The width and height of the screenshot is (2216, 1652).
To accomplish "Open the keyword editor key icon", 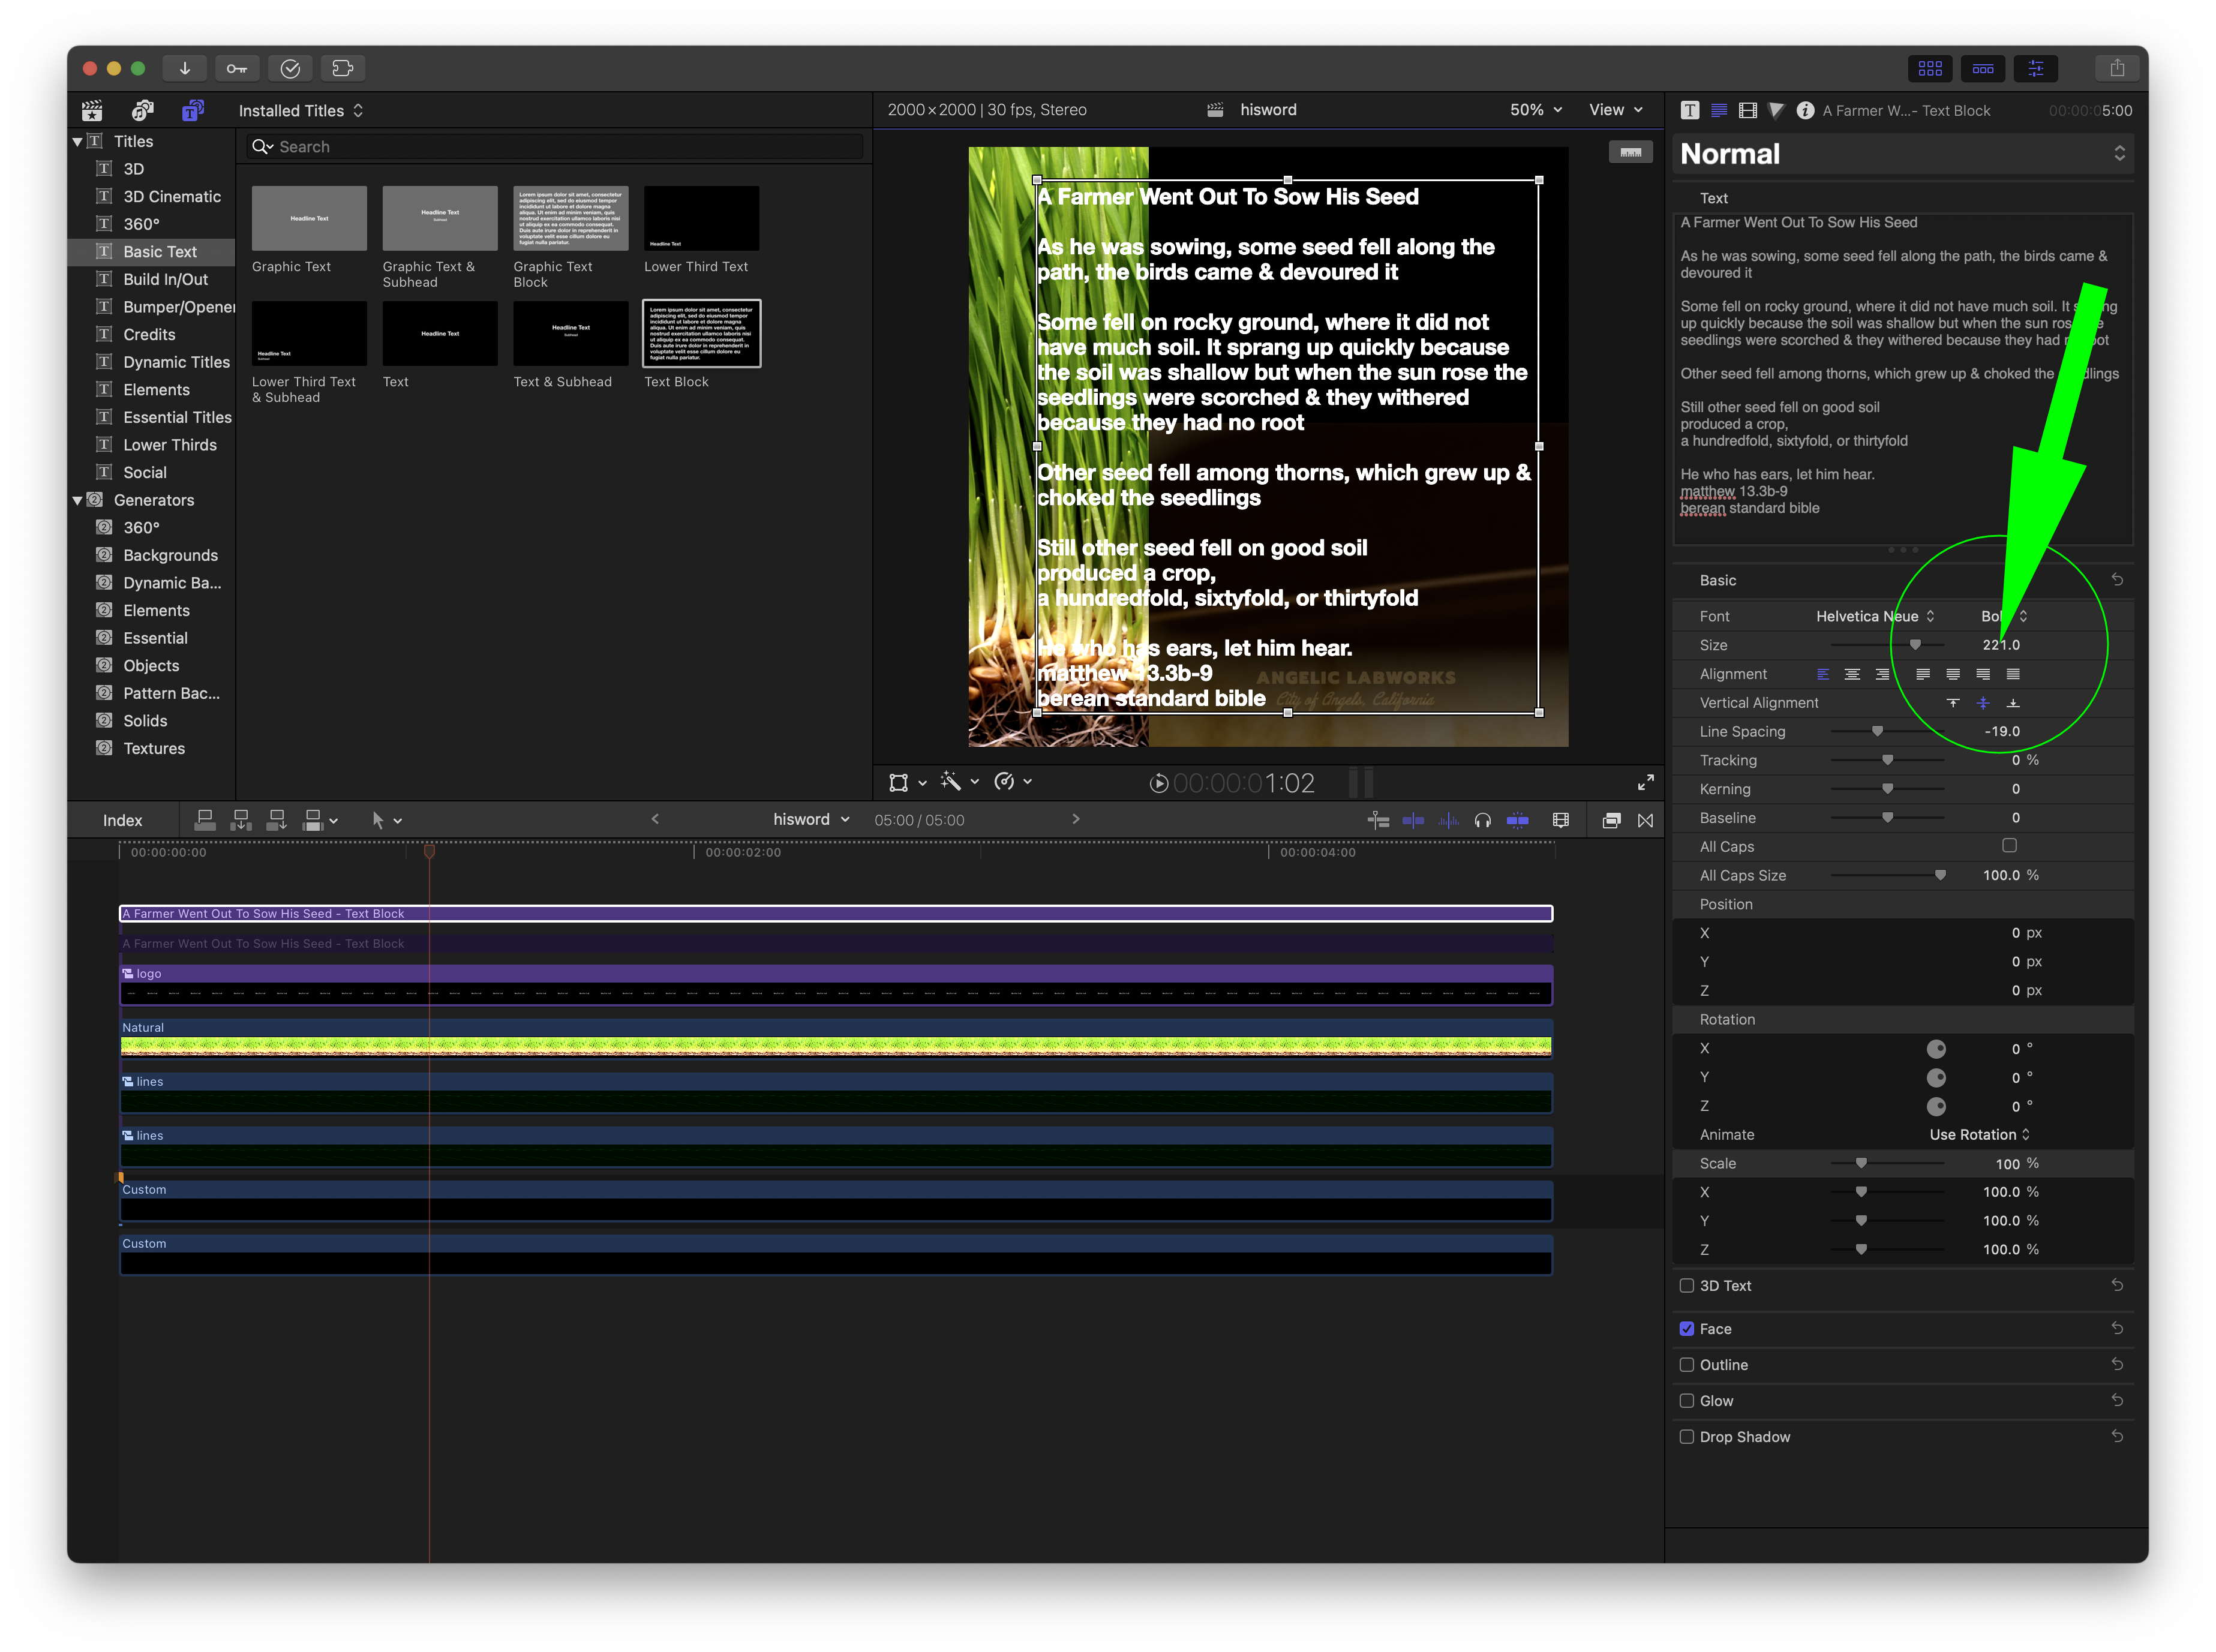I will pyautogui.click(x=237, y=68).
